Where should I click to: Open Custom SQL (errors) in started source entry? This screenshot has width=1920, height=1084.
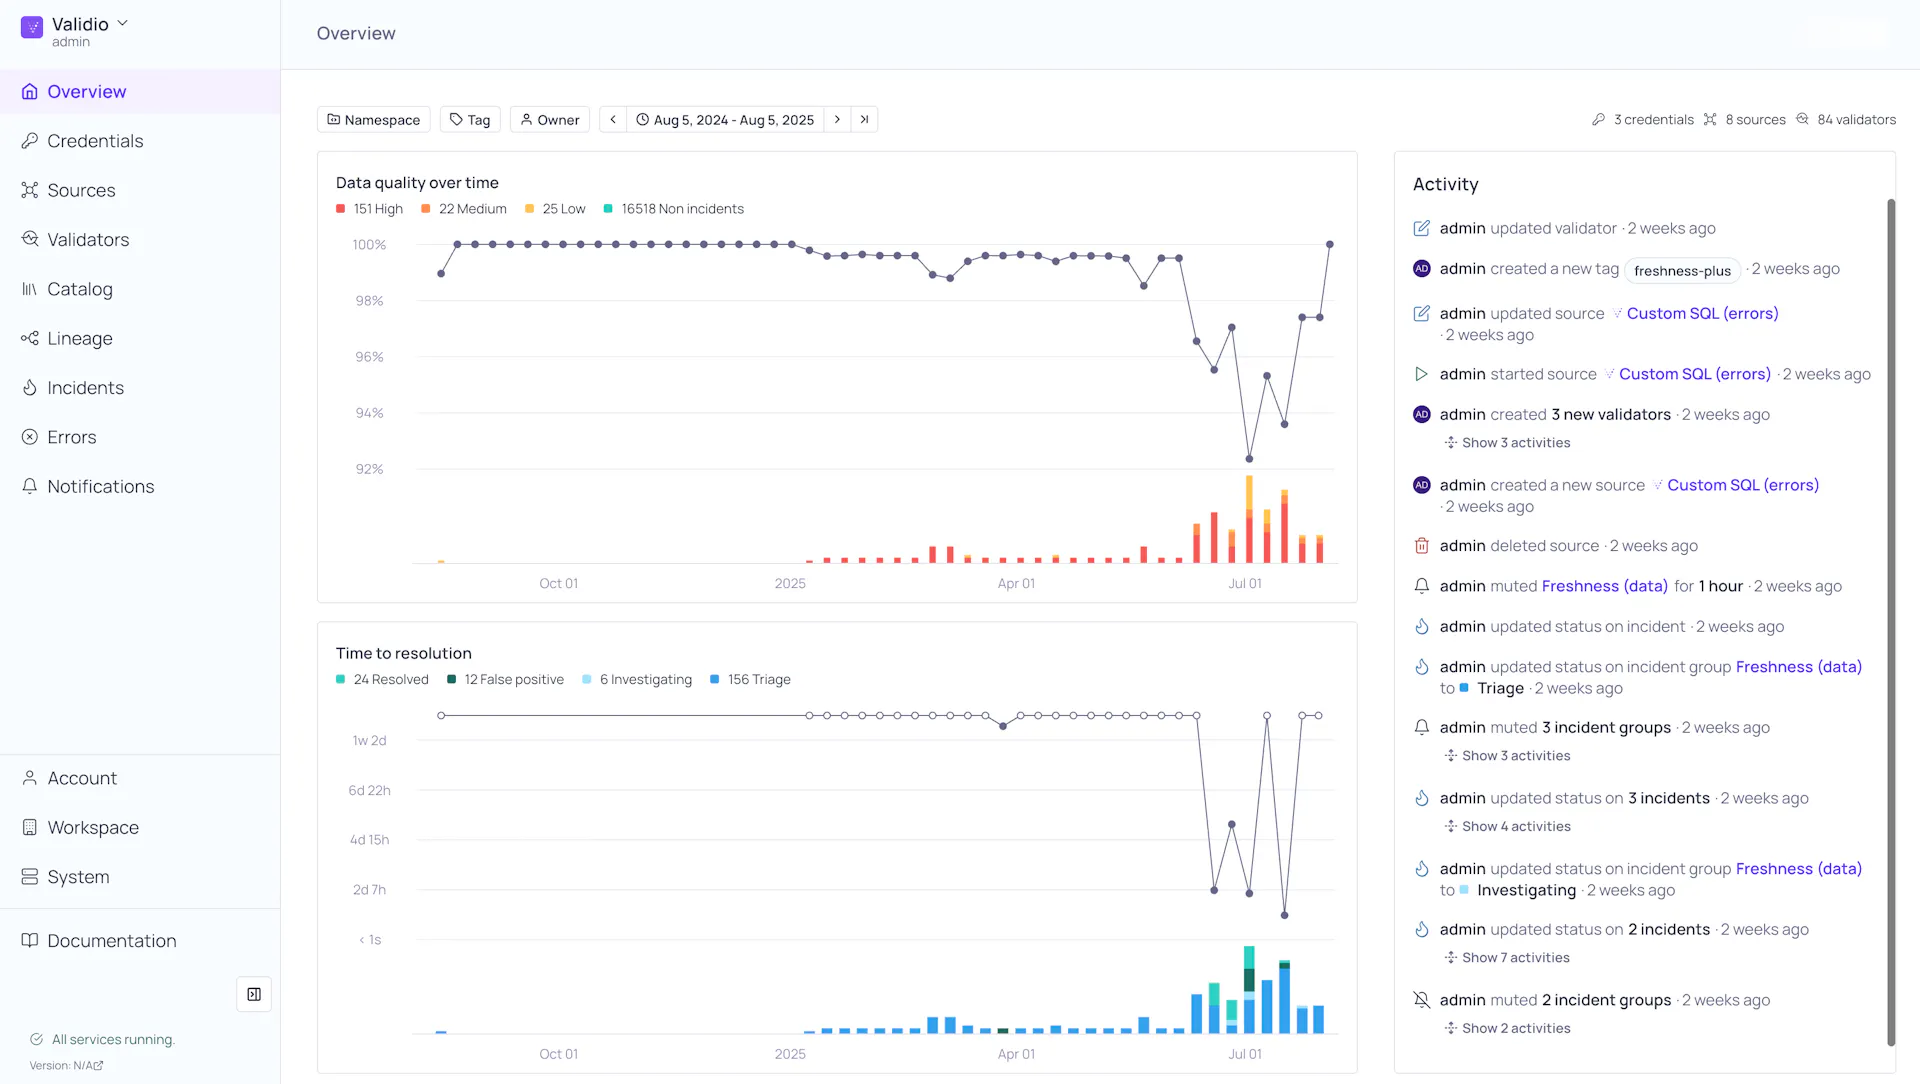1694,374
